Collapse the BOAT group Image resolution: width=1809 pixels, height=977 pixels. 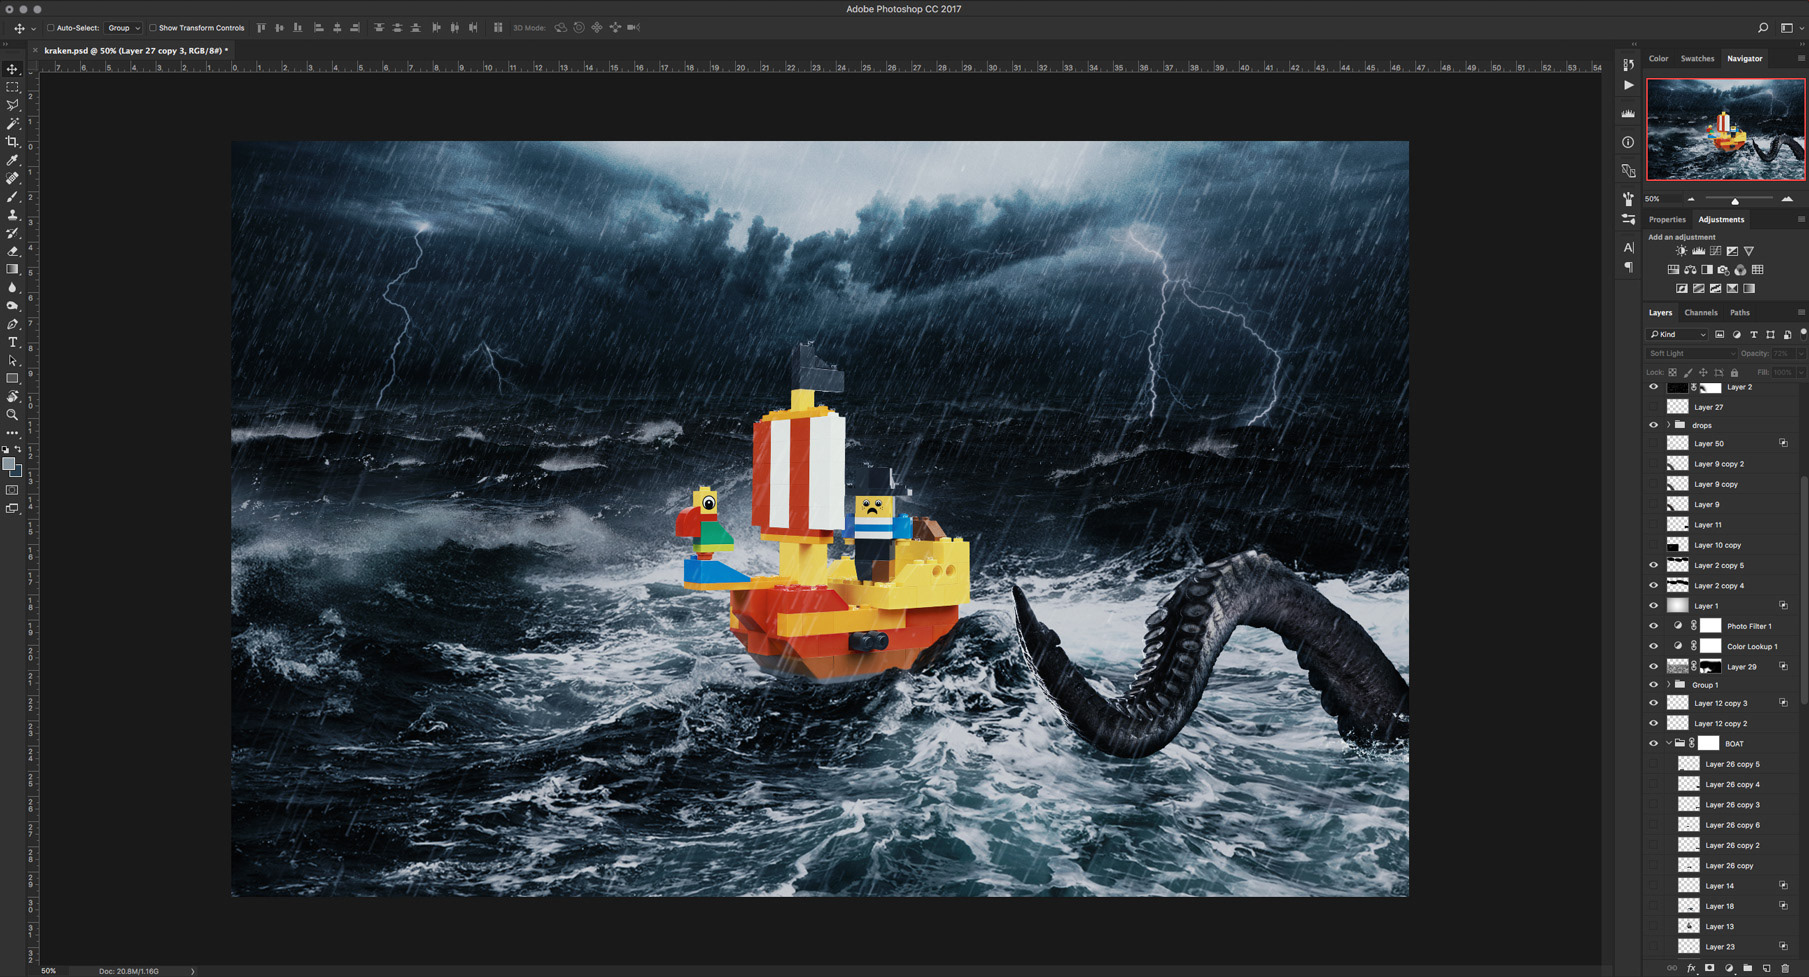click(x=1668, y=743)
